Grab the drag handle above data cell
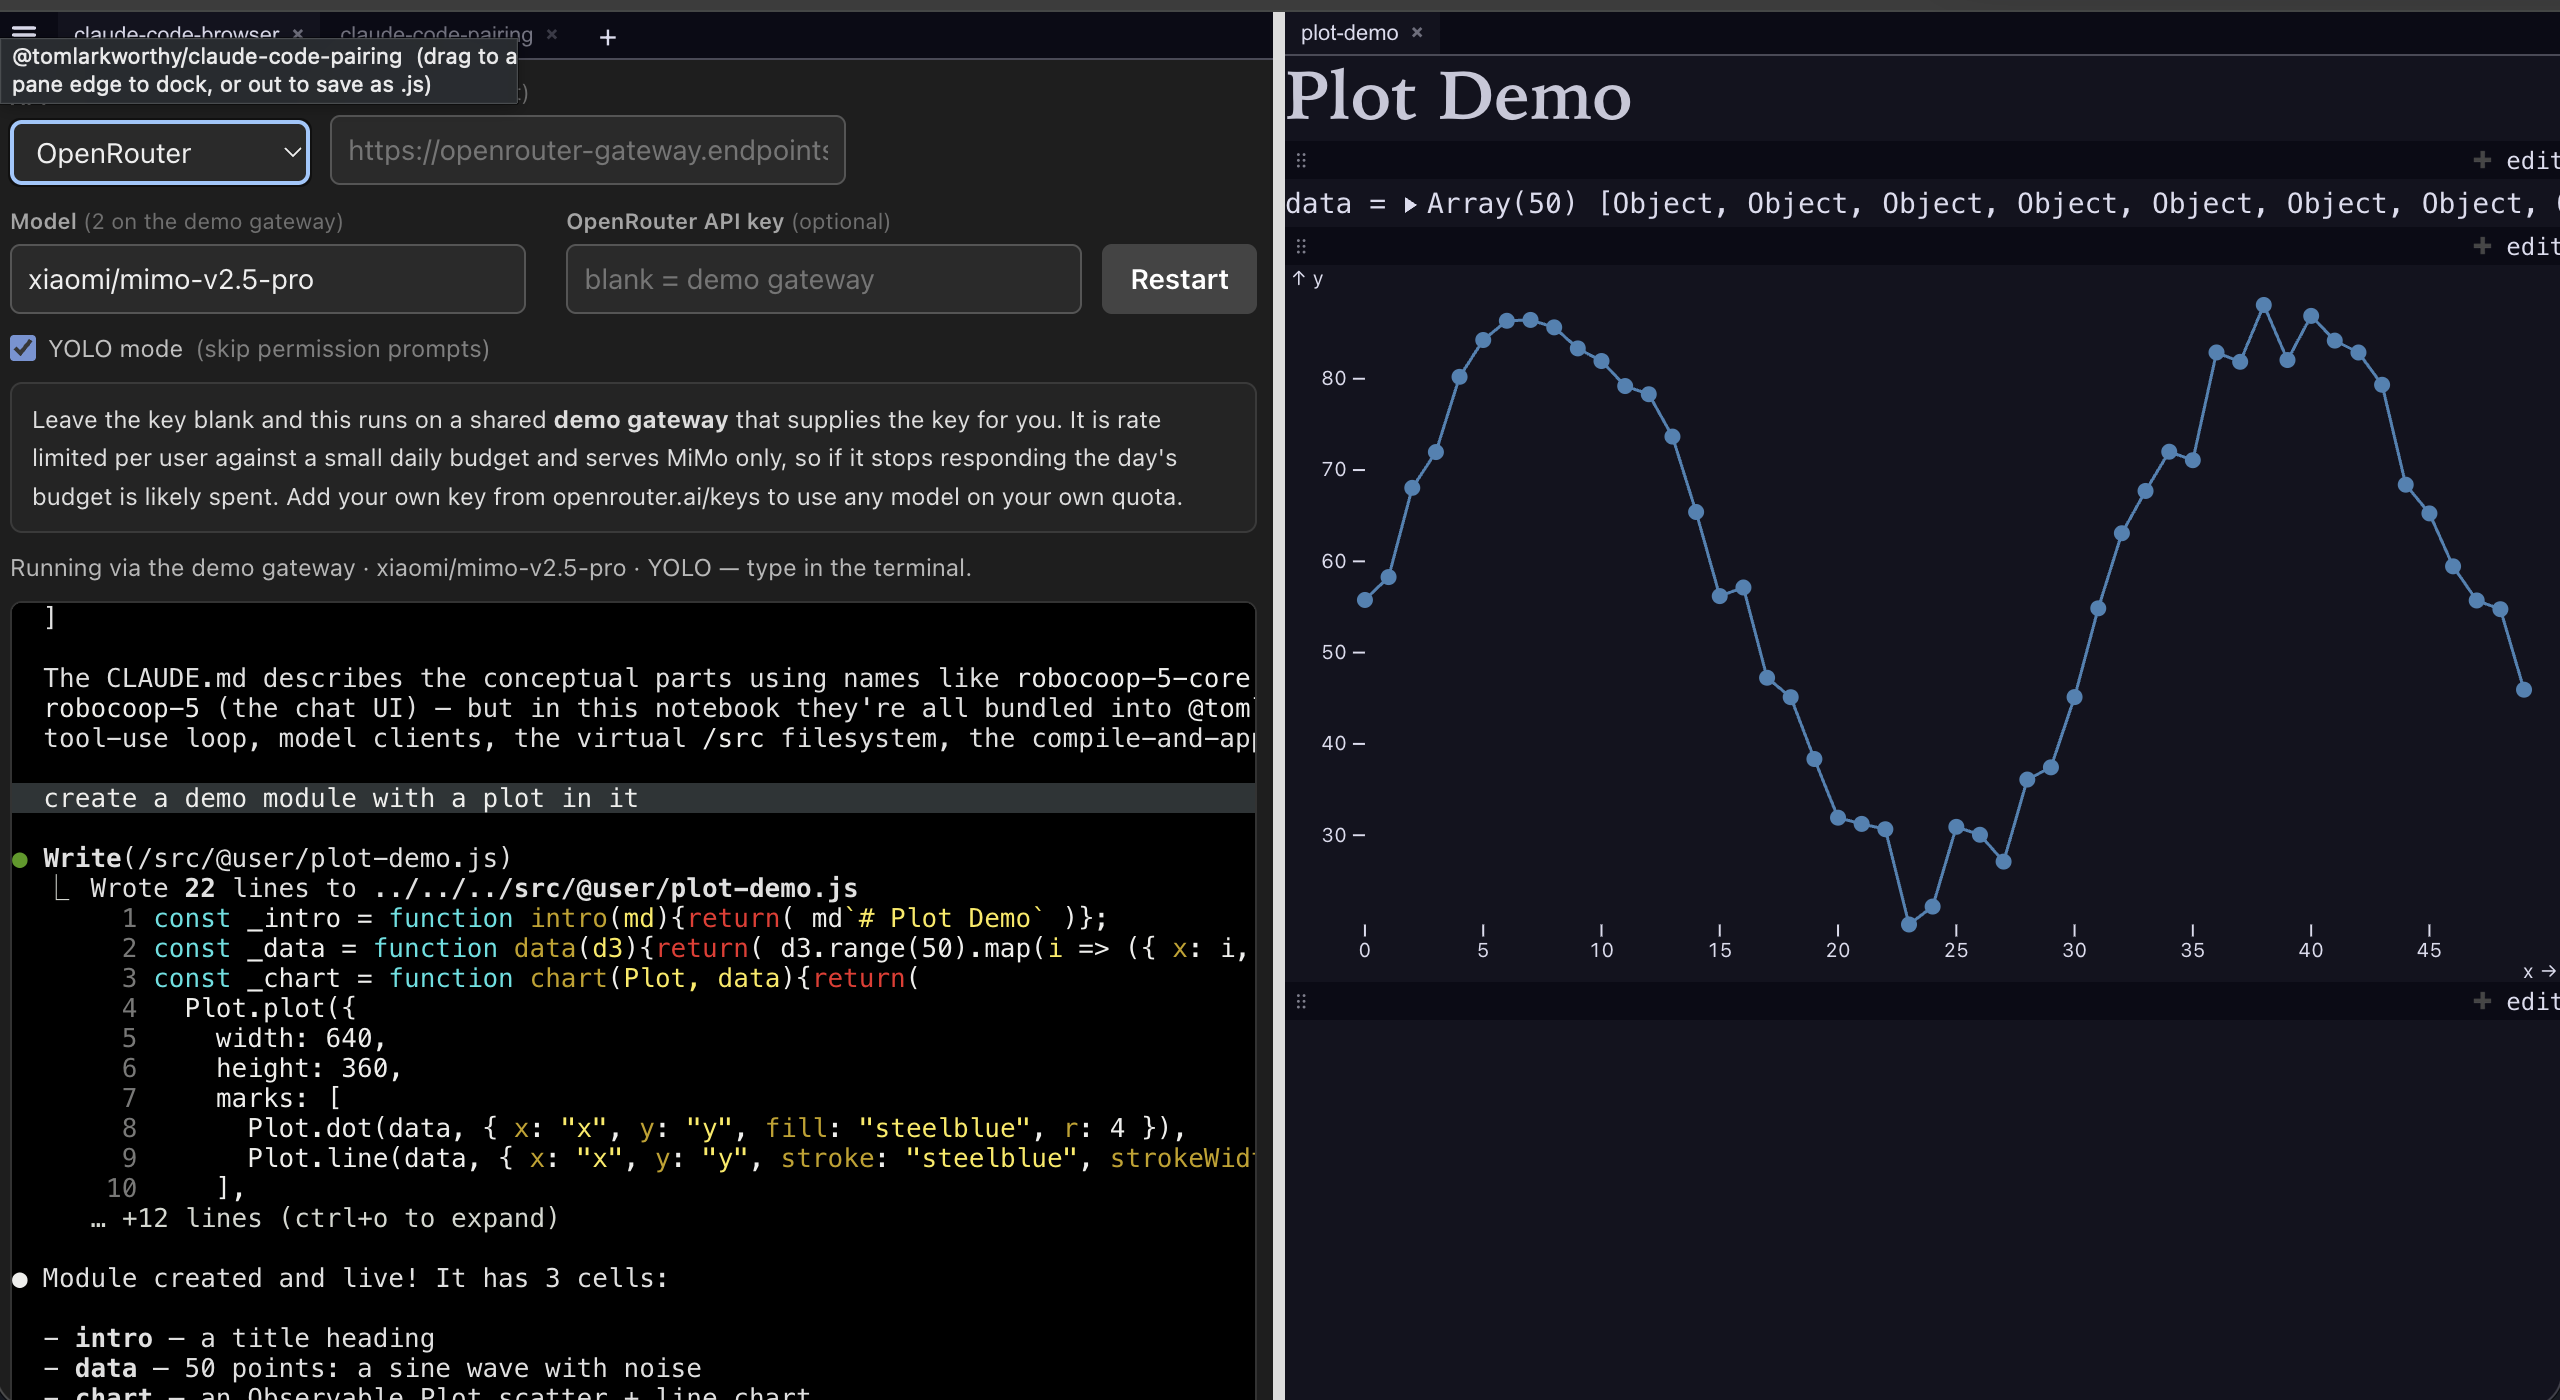Viewport: 2560px width, 1400px height. pyautogui.click(x=1301, y=160)
